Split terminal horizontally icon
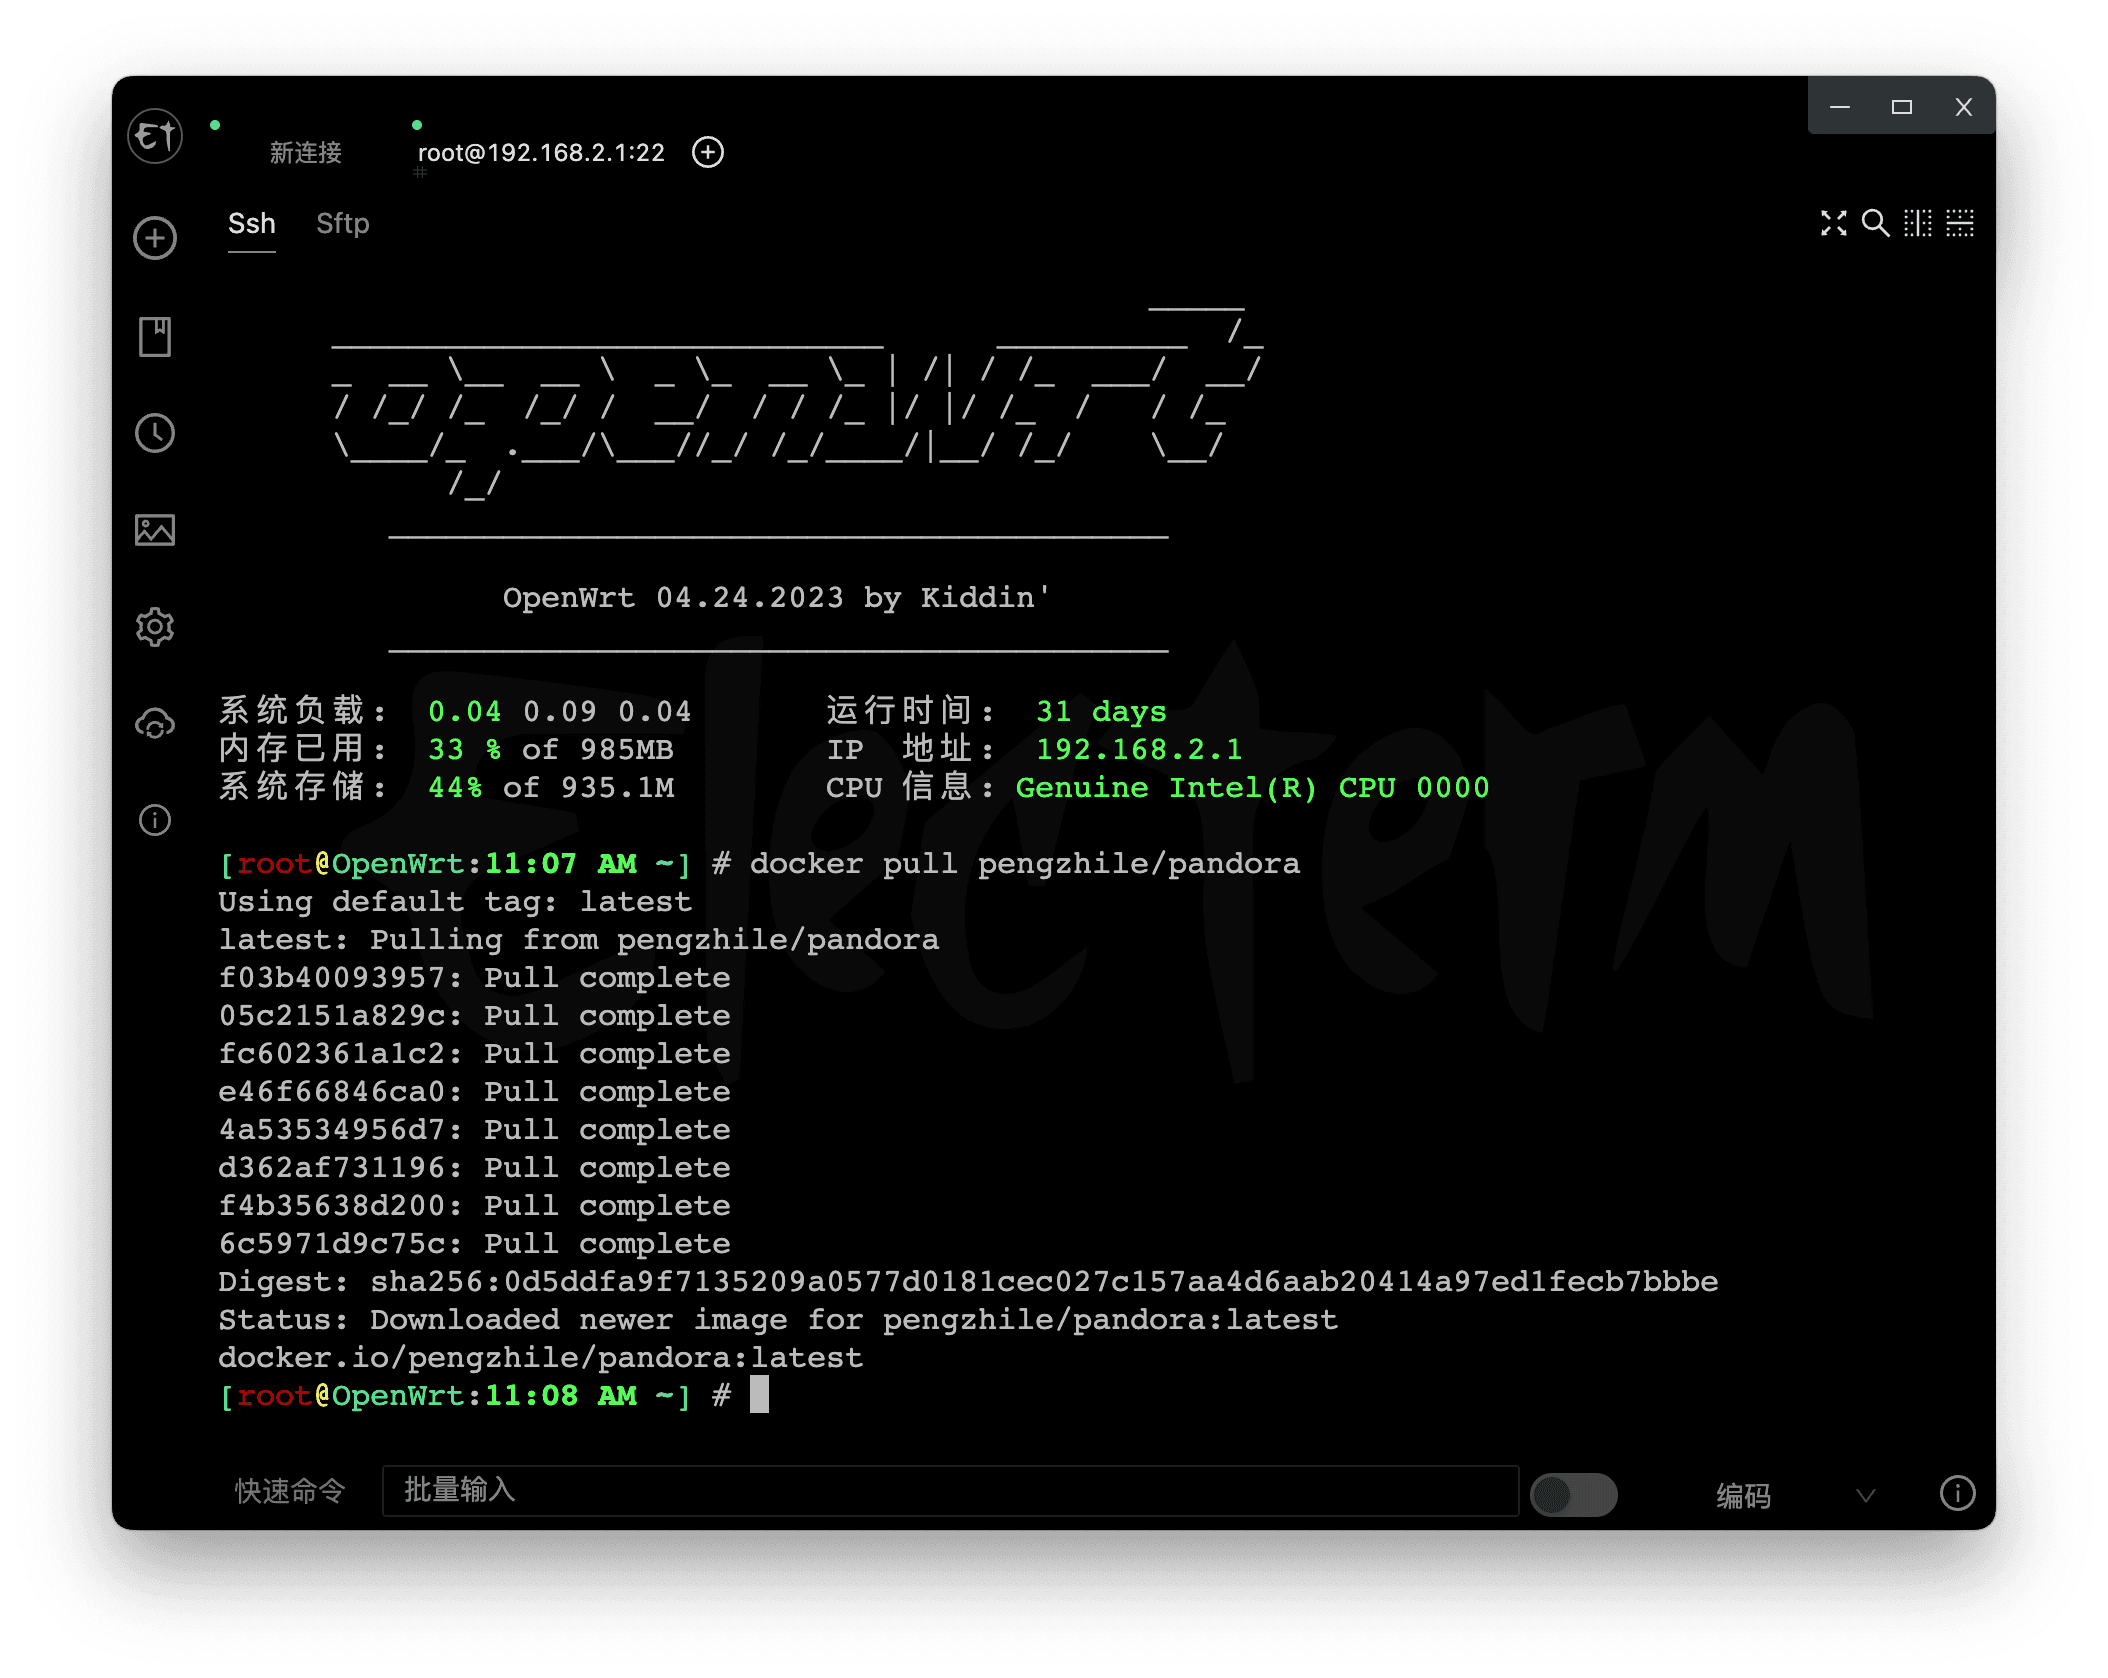 pos(1960,223)
